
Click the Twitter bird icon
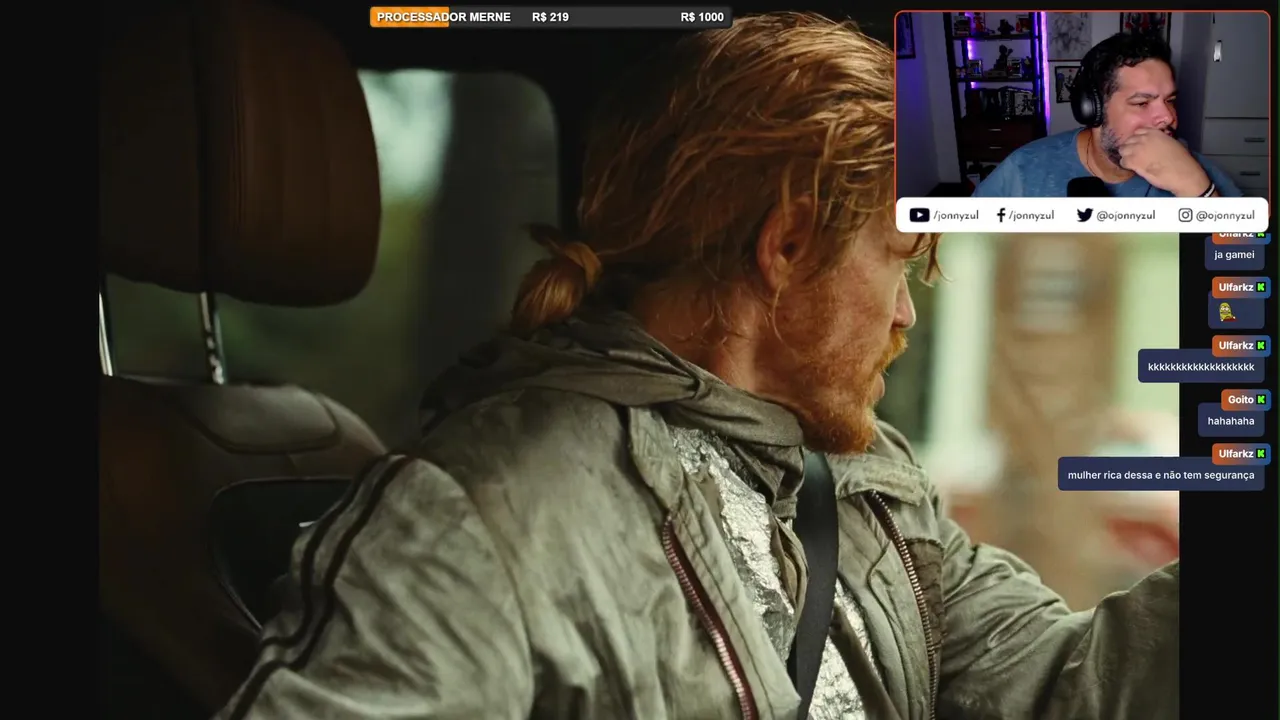[x=1084, y=215]
